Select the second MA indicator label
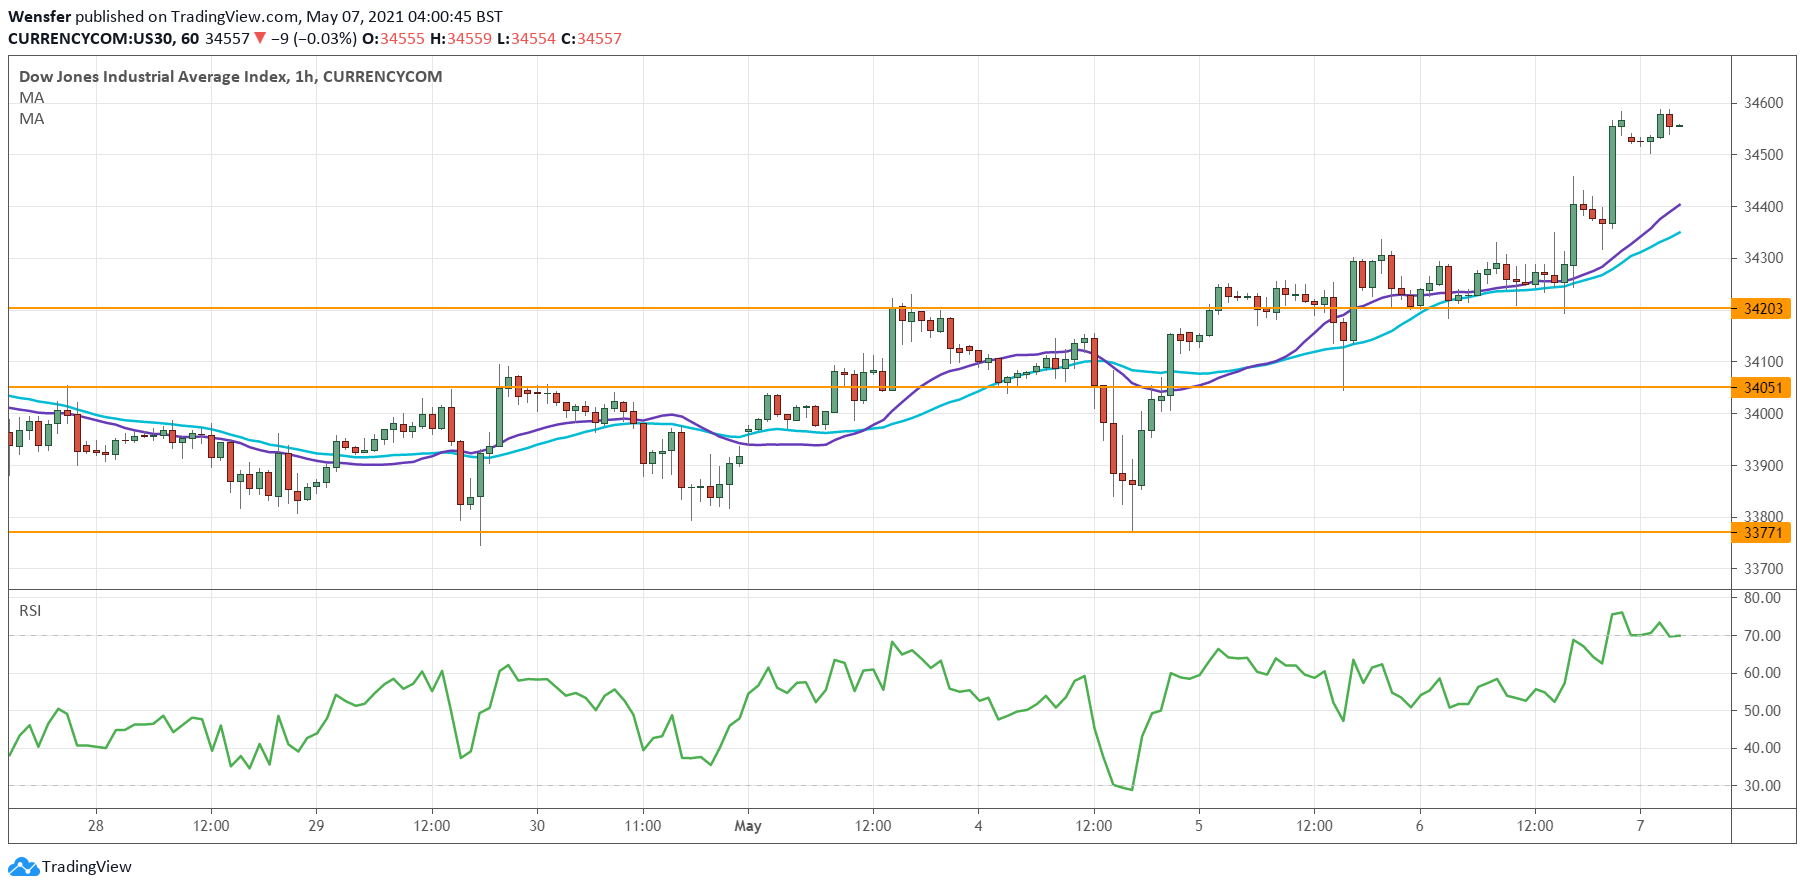 pos(32,119)
